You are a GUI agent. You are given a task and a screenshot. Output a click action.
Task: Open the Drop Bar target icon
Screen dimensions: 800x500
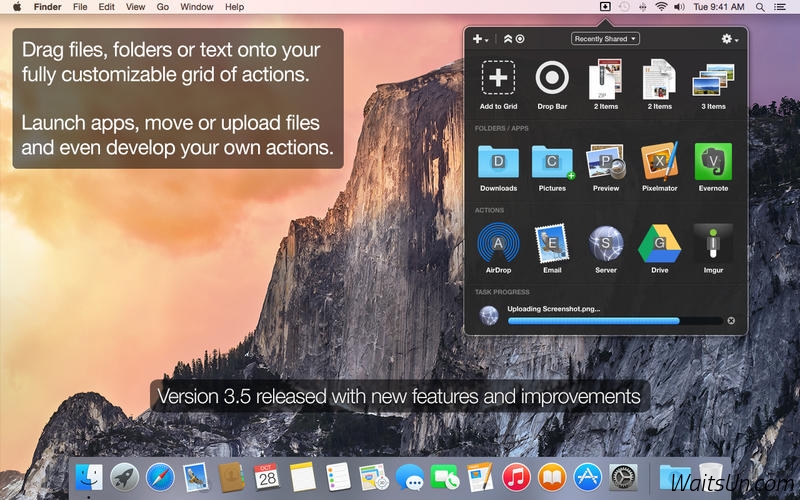[552, 78]
